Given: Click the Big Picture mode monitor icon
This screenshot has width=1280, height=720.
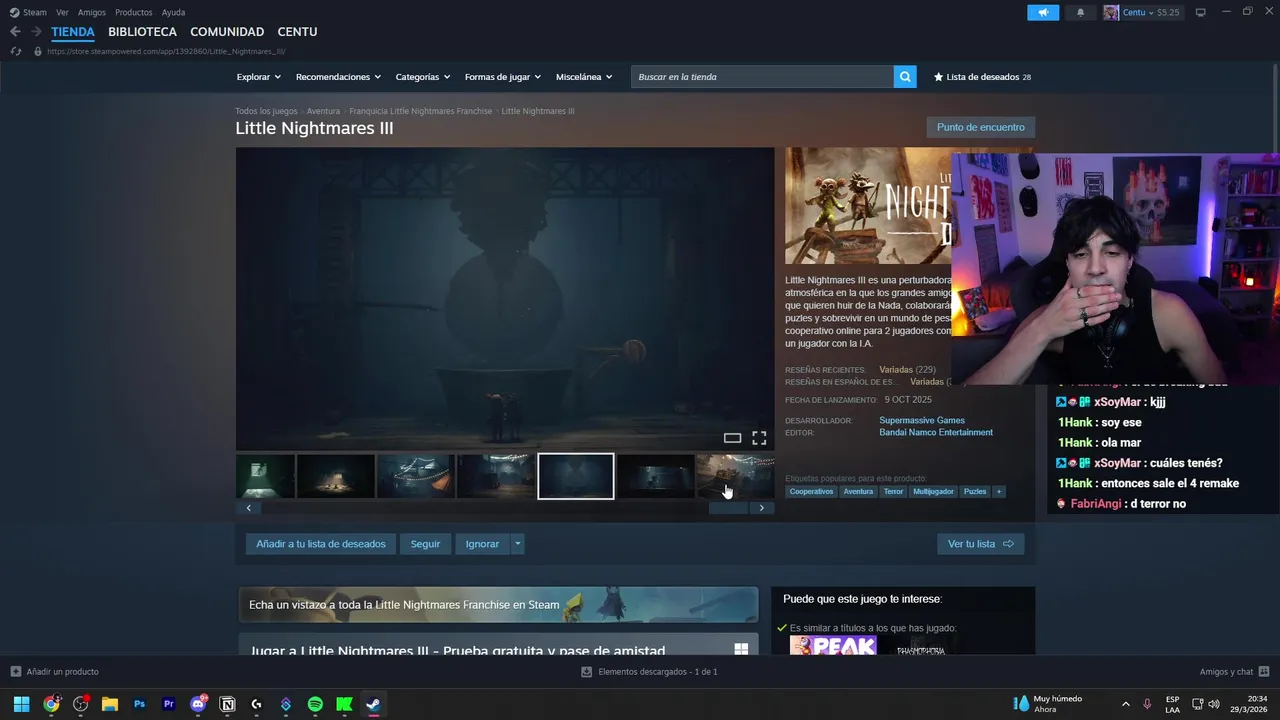Looking at the screenshot, I should click(x=1201, y=12).
